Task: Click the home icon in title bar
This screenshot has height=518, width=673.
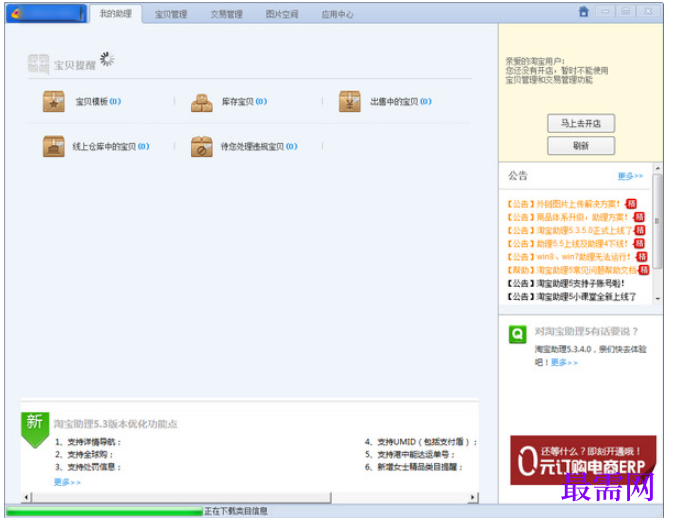Action: click(584, 12)
